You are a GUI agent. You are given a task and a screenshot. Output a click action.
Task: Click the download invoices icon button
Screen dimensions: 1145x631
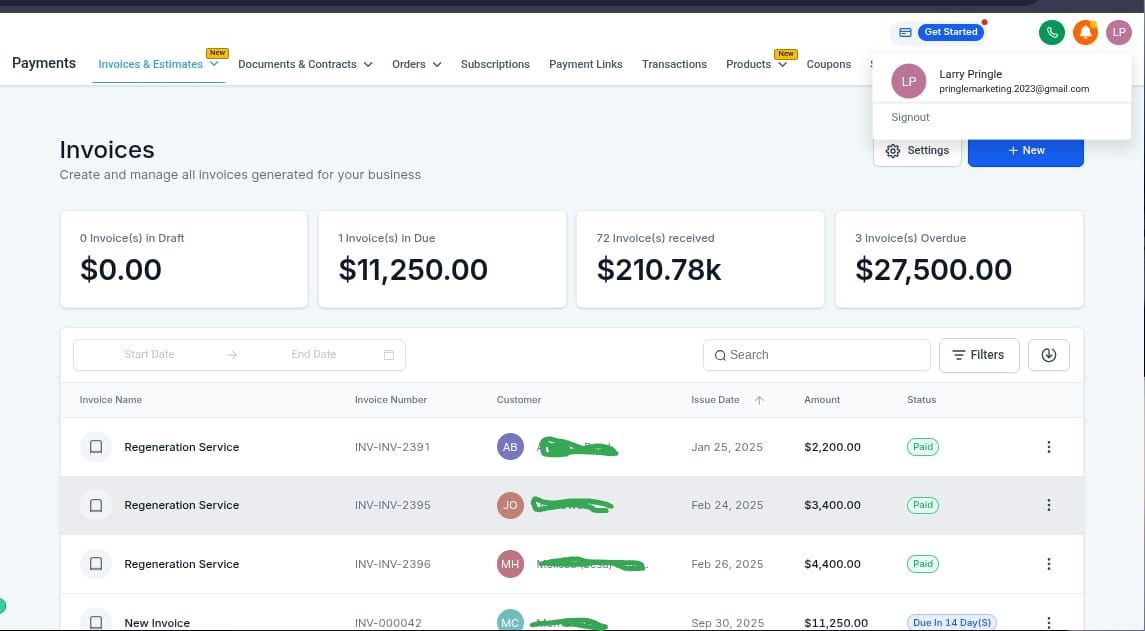(1049, 355)
